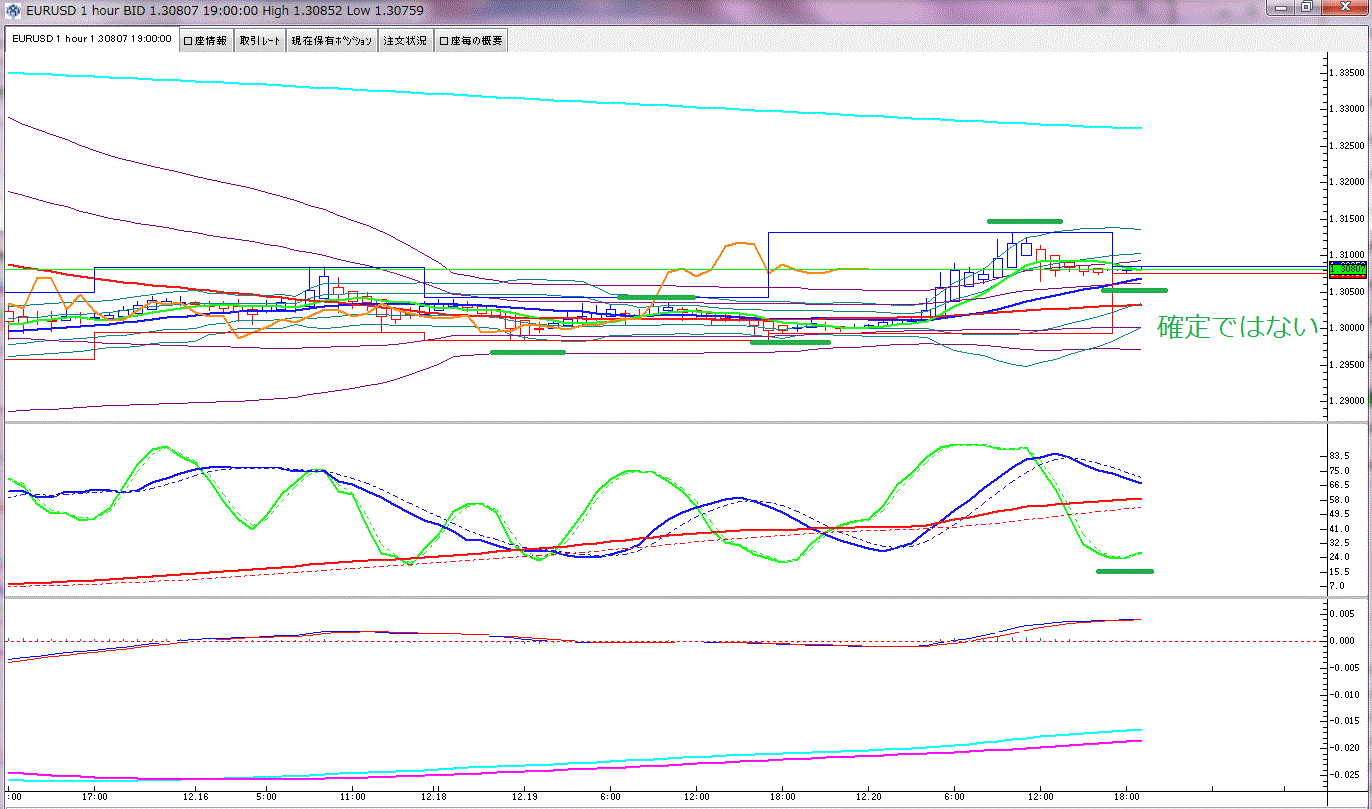Restore down the chart window
Screen dimensions: 1372x809
click(1308, 8)
